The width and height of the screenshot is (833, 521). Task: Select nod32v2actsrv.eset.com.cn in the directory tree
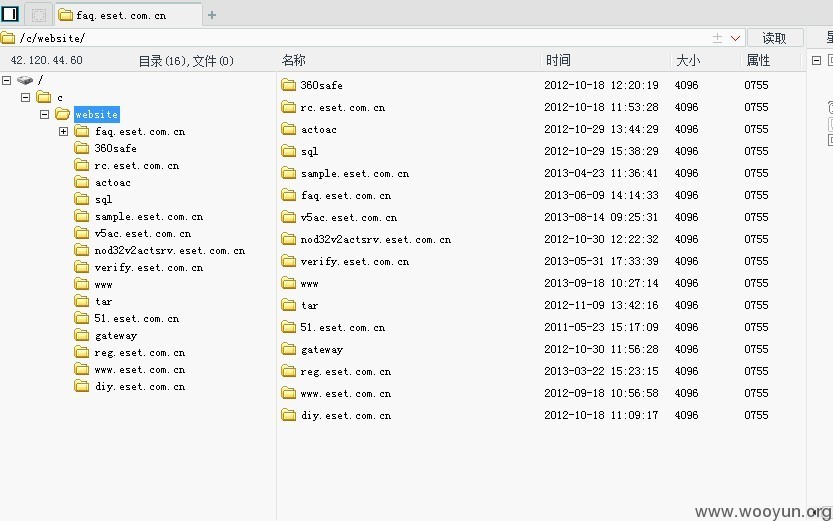170,251
